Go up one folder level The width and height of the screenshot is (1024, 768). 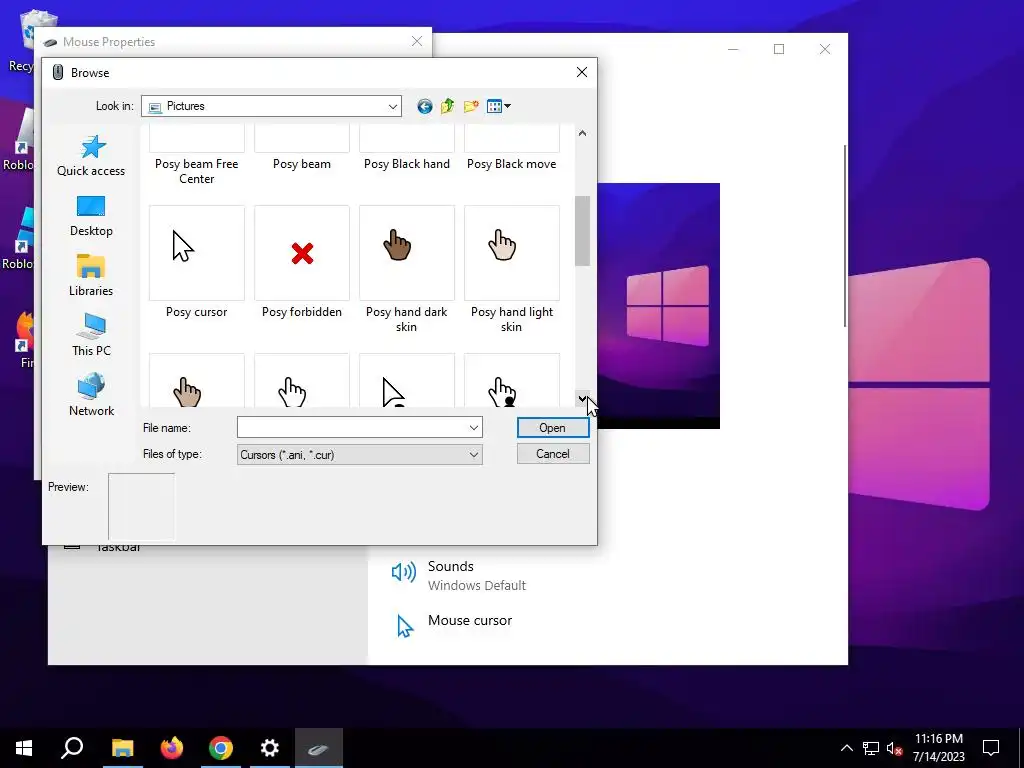pos(447,106)
